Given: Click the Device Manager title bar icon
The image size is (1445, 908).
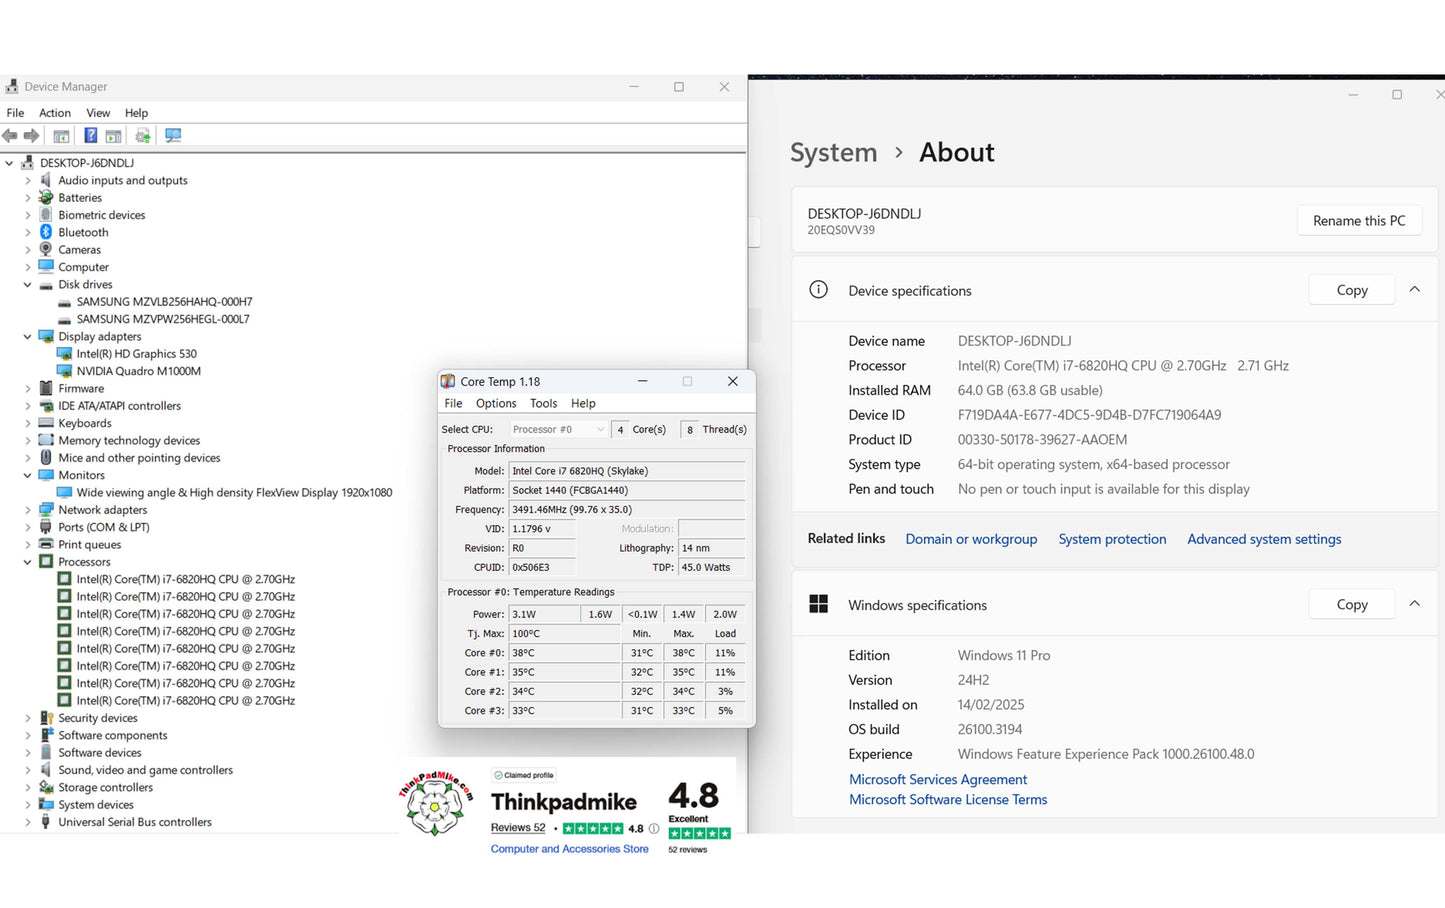Looking at the screenshot, I should click(12, 86).
